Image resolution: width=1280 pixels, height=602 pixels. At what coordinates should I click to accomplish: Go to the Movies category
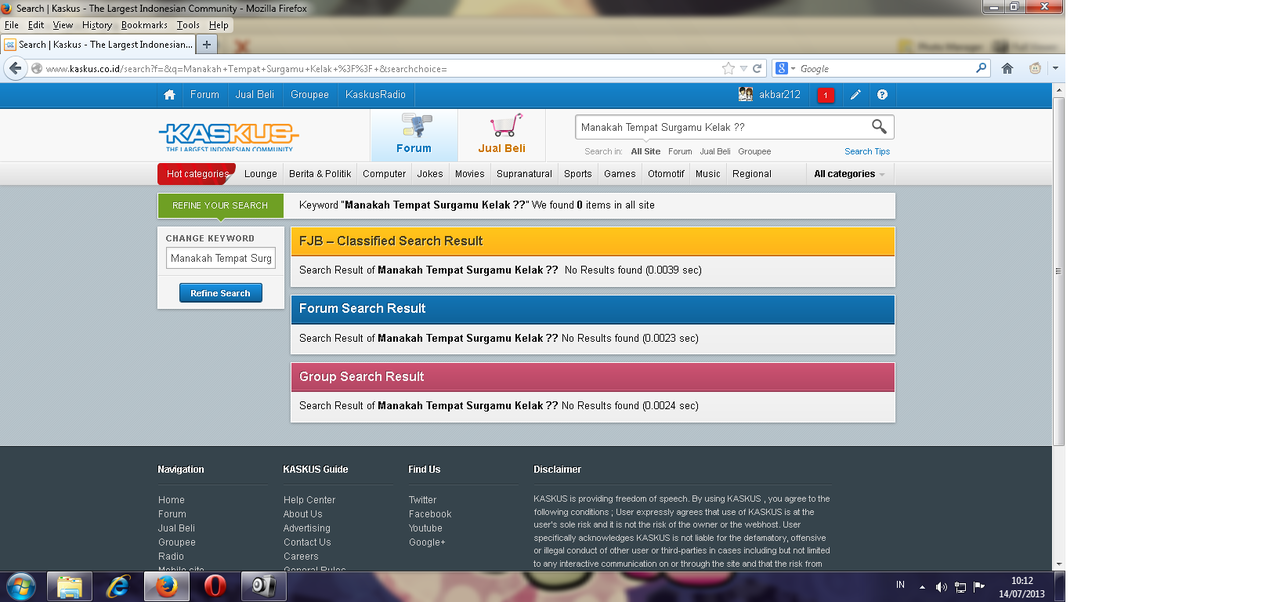[470, 174]
